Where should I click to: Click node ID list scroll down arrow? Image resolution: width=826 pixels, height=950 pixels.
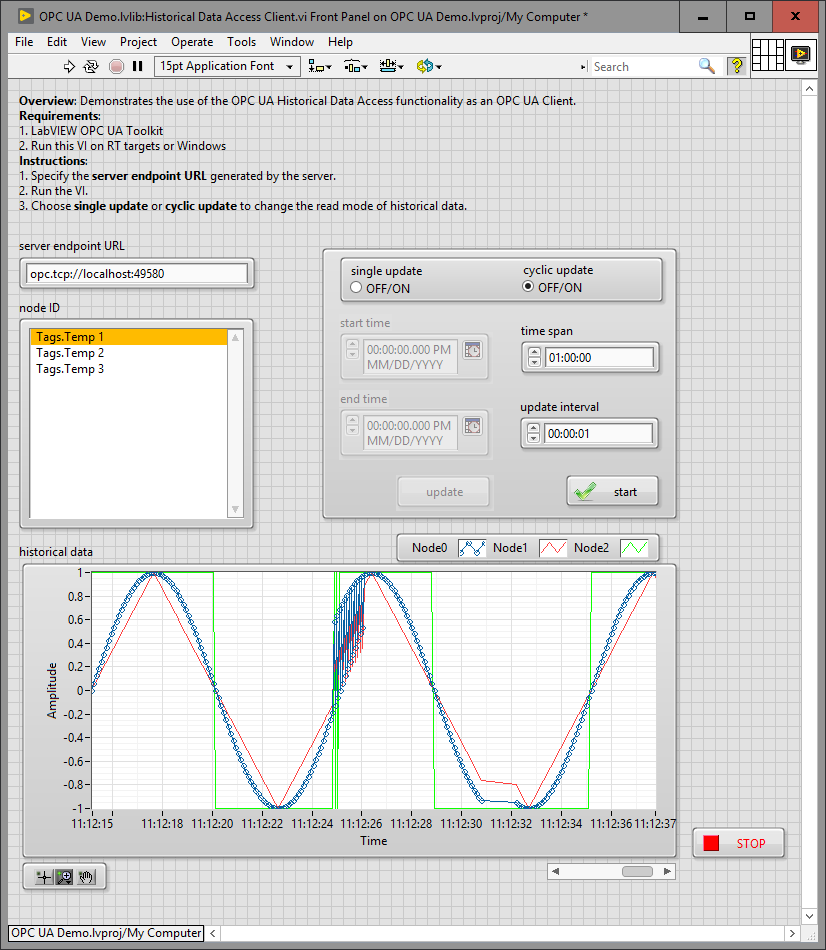(x=235, y=510)
